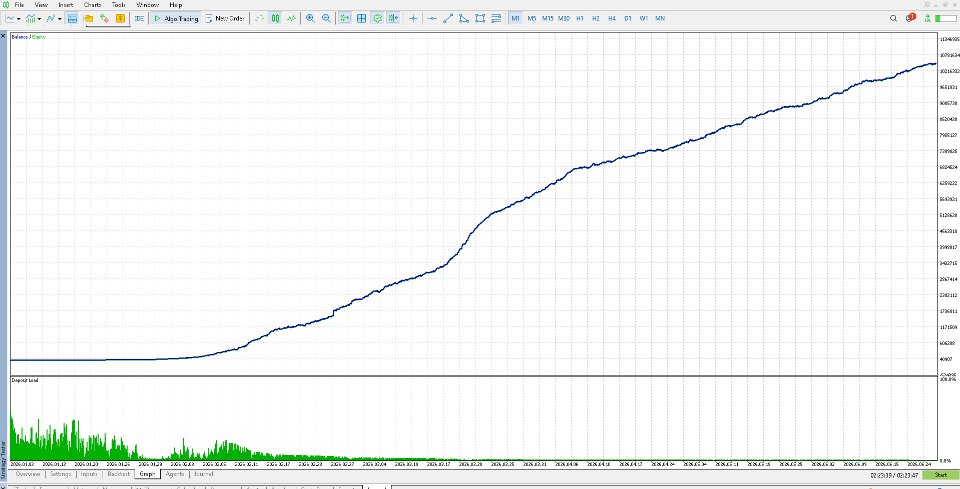
Task: Toggle Algo Trading on or off
Action: pos(176,18)
